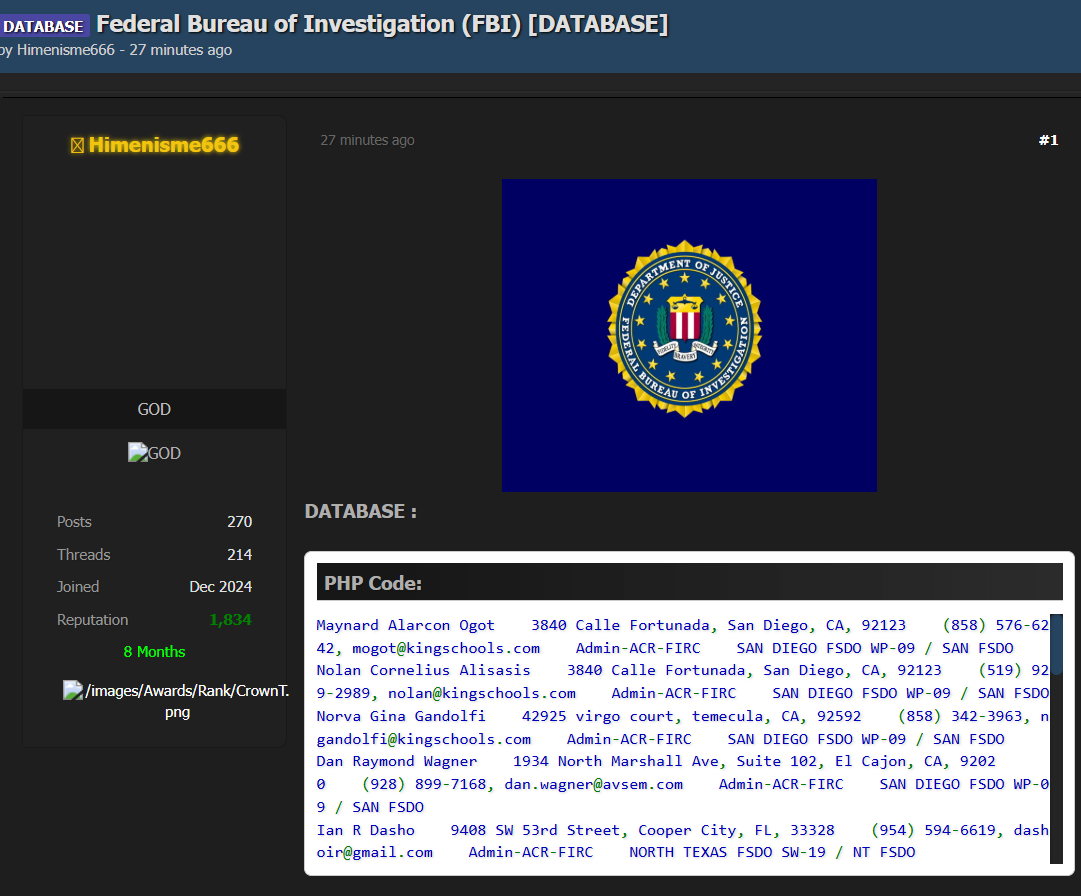The height and width of the screenshot is (896, 1081).
Task: Click the Maynard Alarcon Ogot entry
Action: (405, 625)
